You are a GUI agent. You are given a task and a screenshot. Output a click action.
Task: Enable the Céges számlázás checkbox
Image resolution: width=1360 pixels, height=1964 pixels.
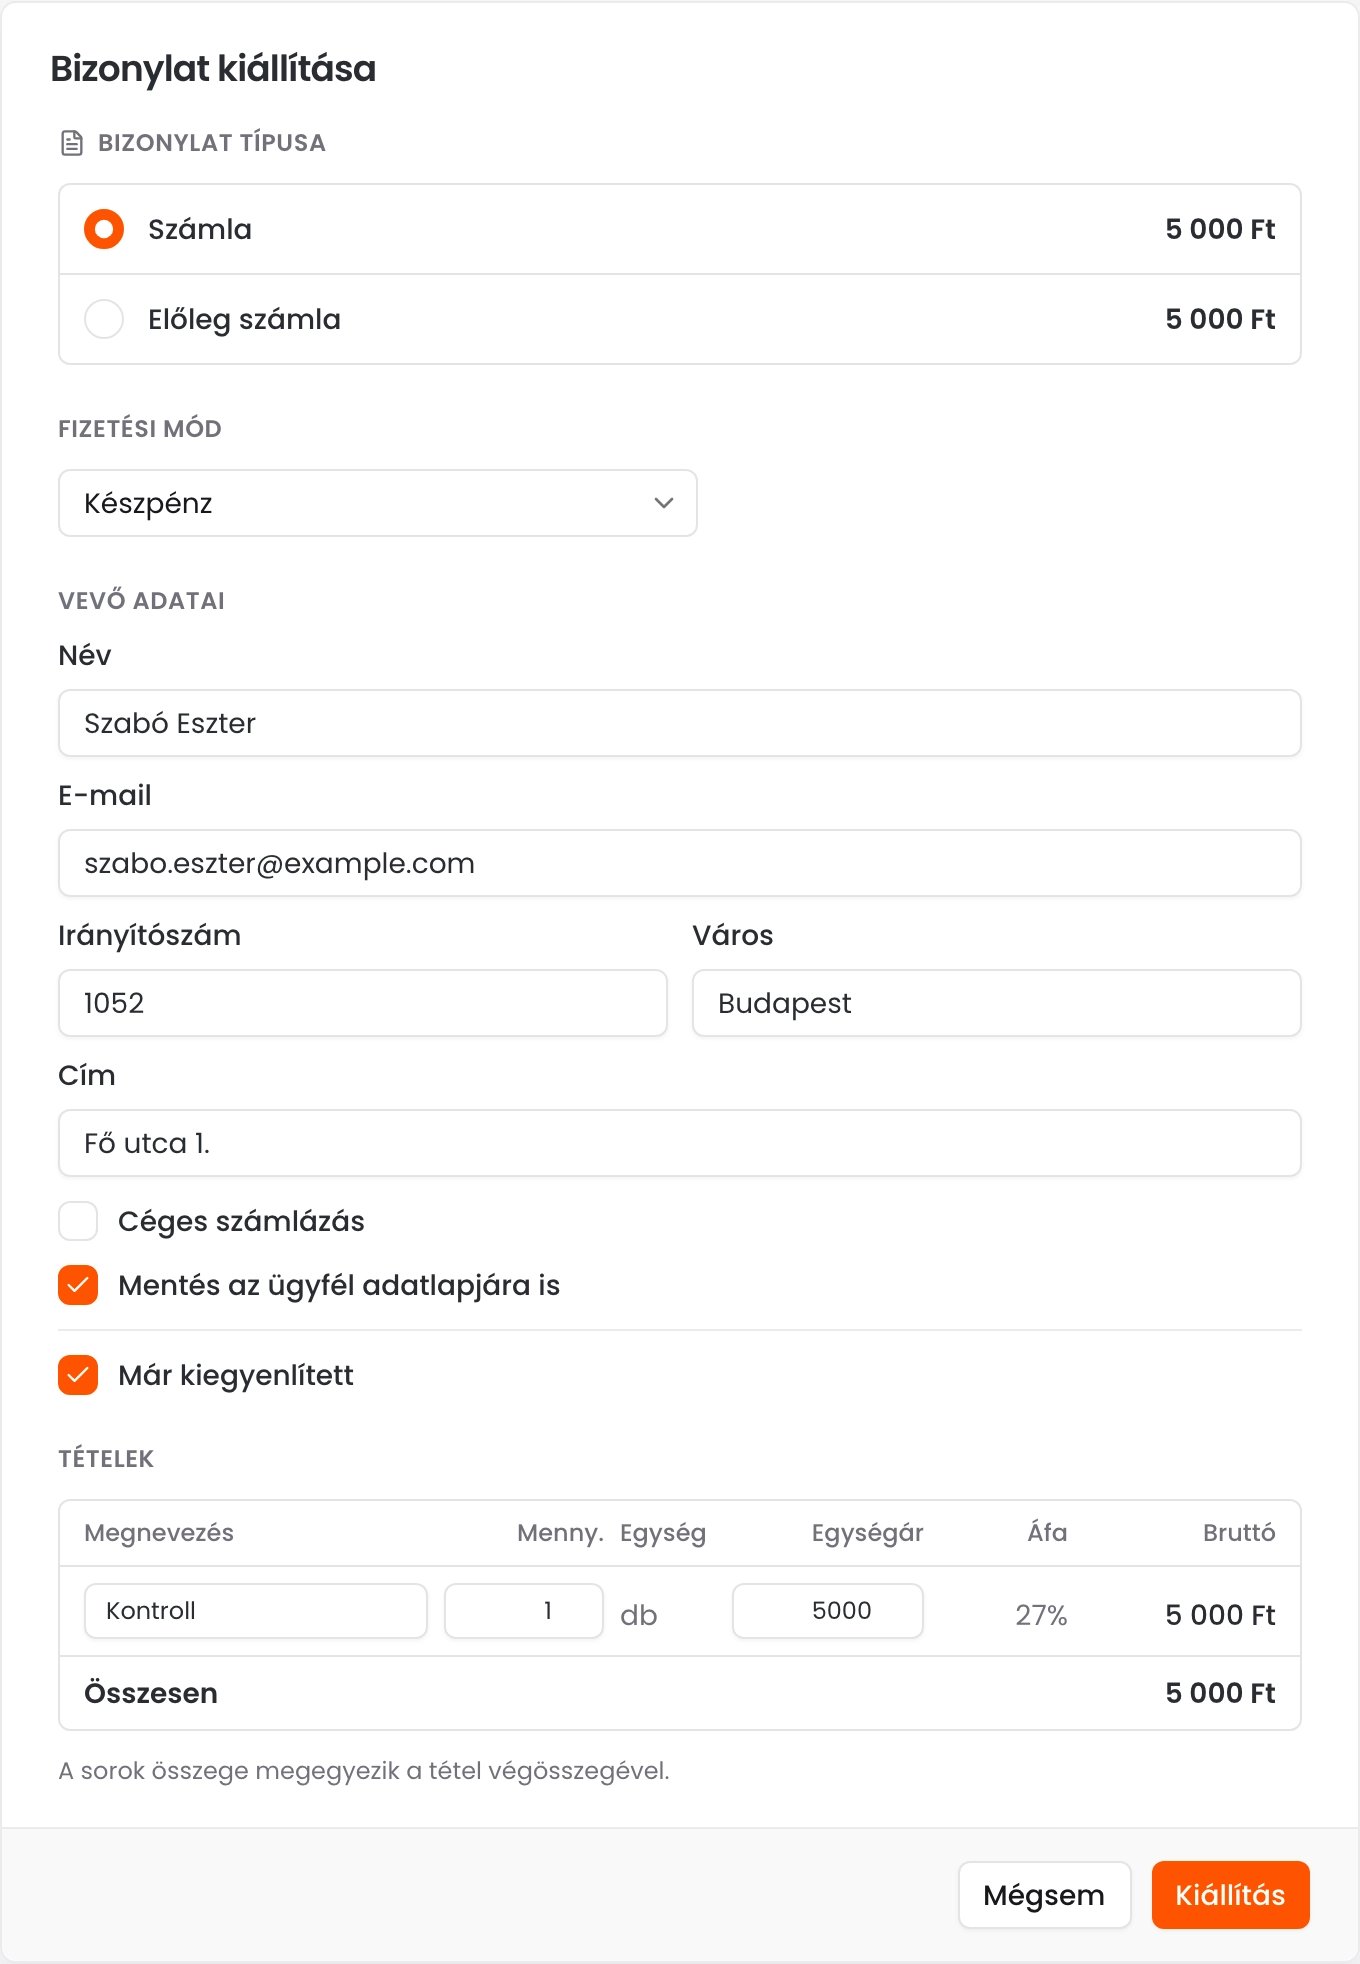pyautogui.click(x=78, y=1221)
